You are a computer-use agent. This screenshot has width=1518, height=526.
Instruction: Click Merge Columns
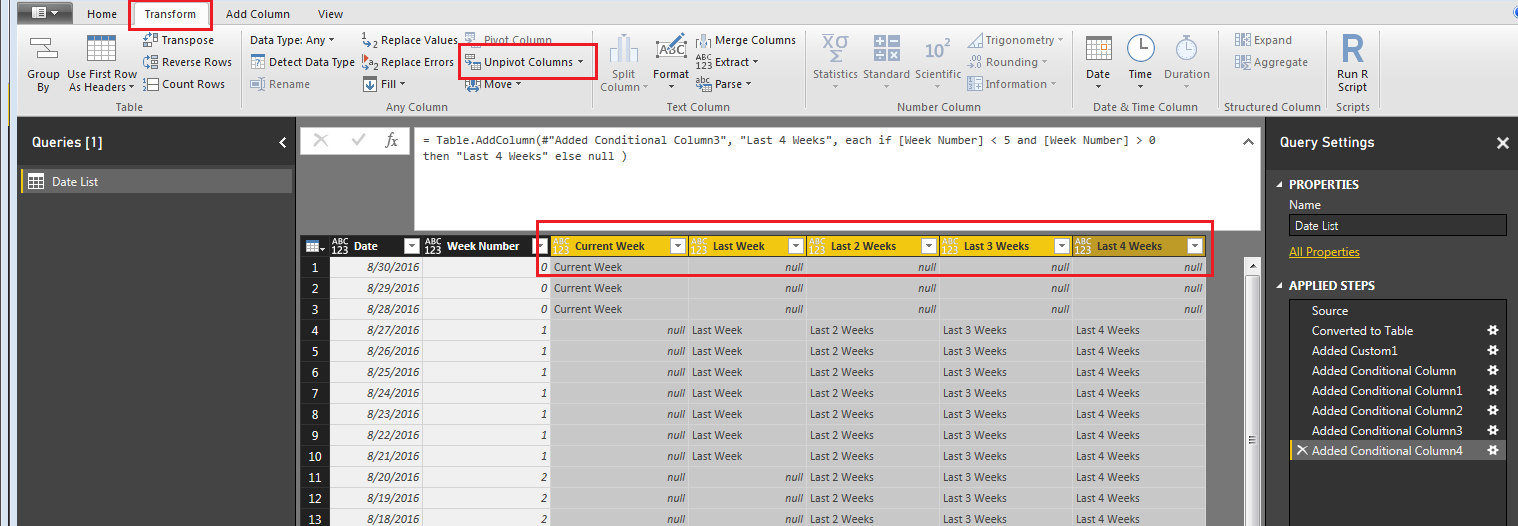click(746, 40)
